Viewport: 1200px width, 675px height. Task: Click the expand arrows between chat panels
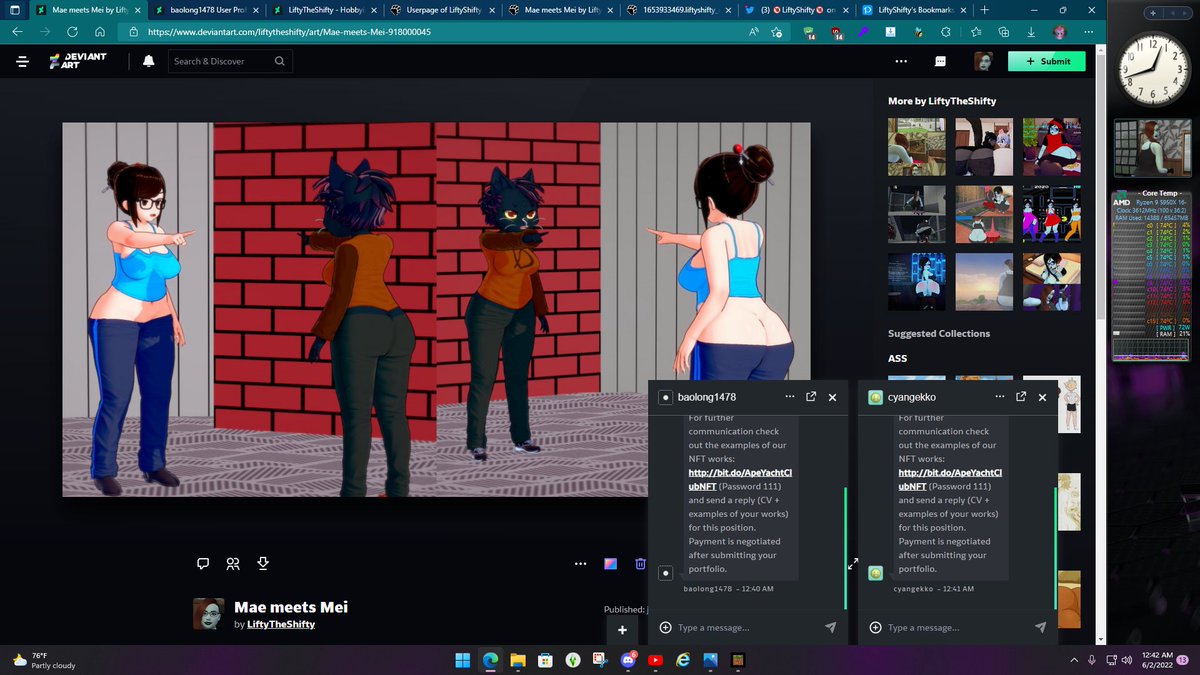pos(853,564)
